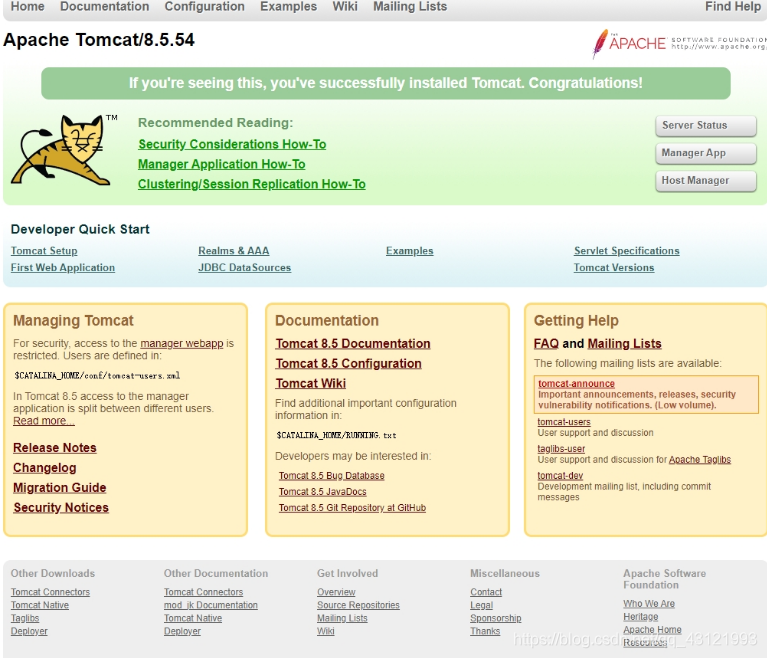Click Deployer under Other Documentation
Viewport: 767px width, 658px height.
[x=182, y=632]
